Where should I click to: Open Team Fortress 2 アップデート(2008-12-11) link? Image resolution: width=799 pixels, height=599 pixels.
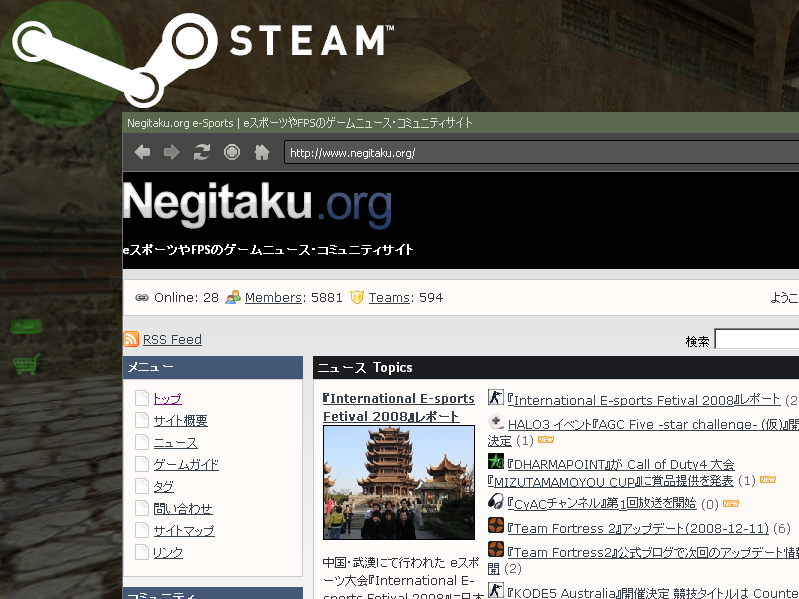tap(638, 528)
